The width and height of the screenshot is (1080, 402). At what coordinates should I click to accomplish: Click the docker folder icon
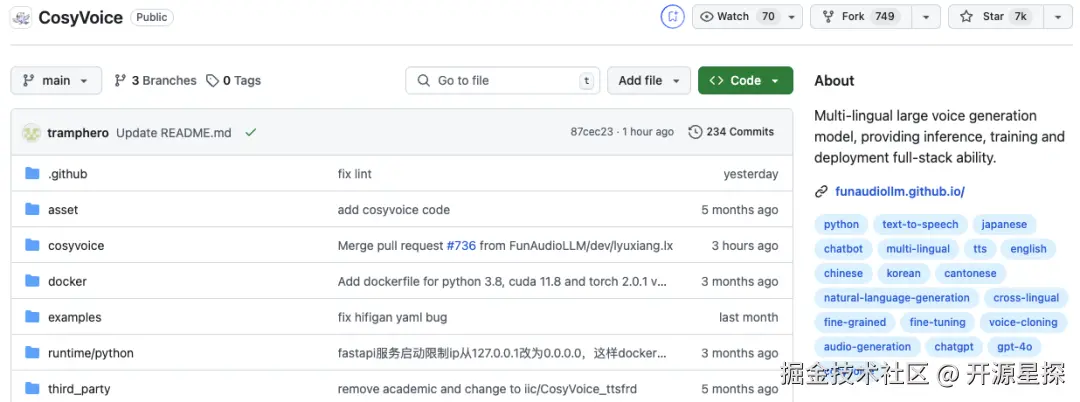(x=32, y=281)
